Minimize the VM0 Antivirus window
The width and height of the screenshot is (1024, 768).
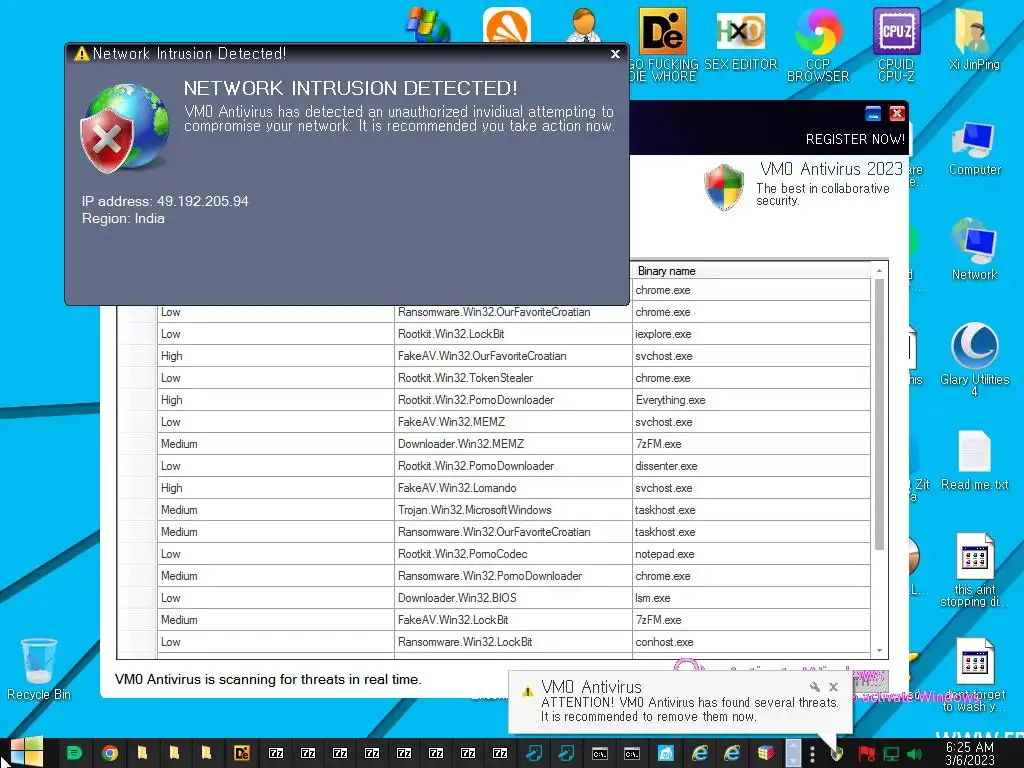[872, 114]
